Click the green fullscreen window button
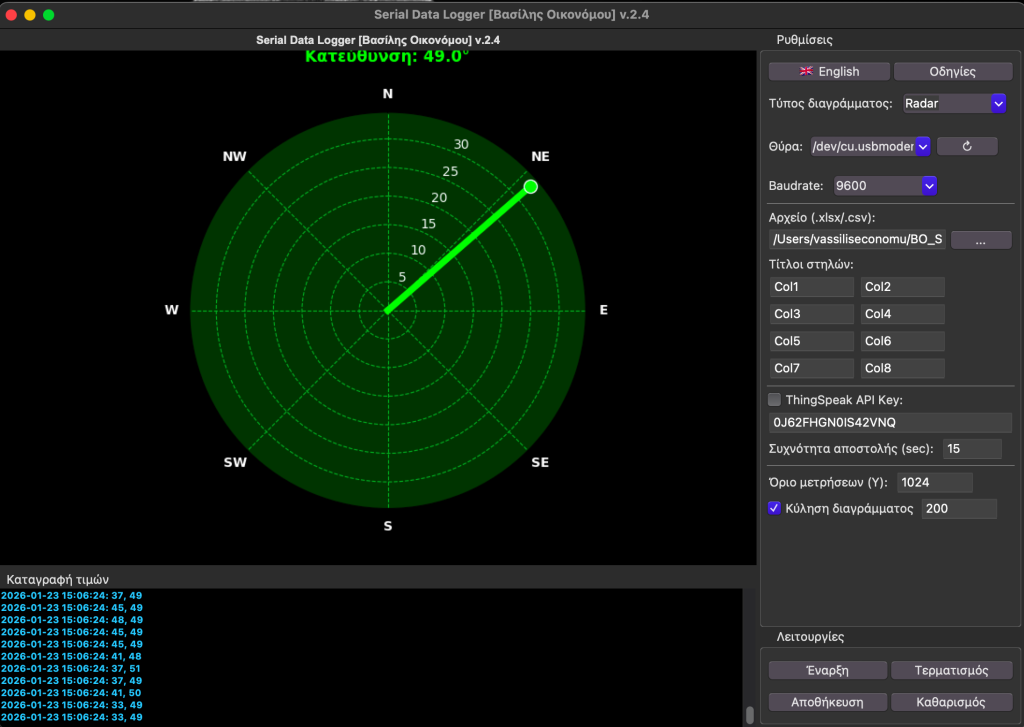Image resolution: width=1024 pixels, height=727 pixels. point(49,15)
